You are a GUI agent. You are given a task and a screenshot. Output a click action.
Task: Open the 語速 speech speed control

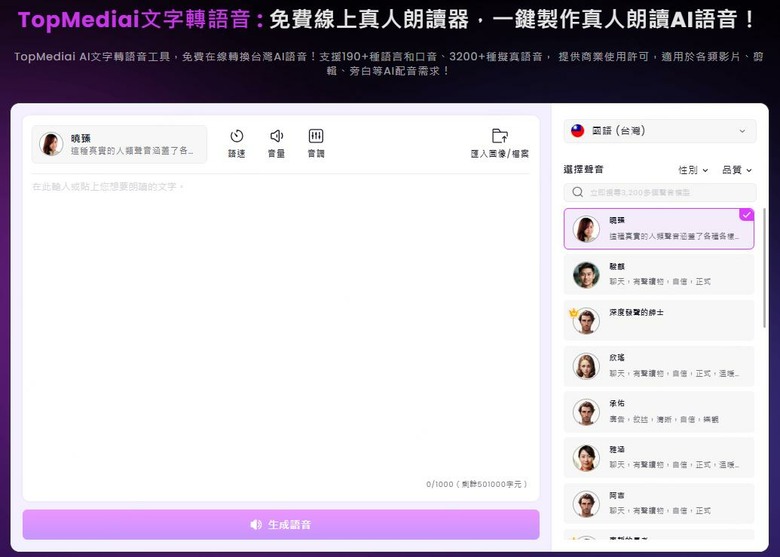click(x=237, y=143)
